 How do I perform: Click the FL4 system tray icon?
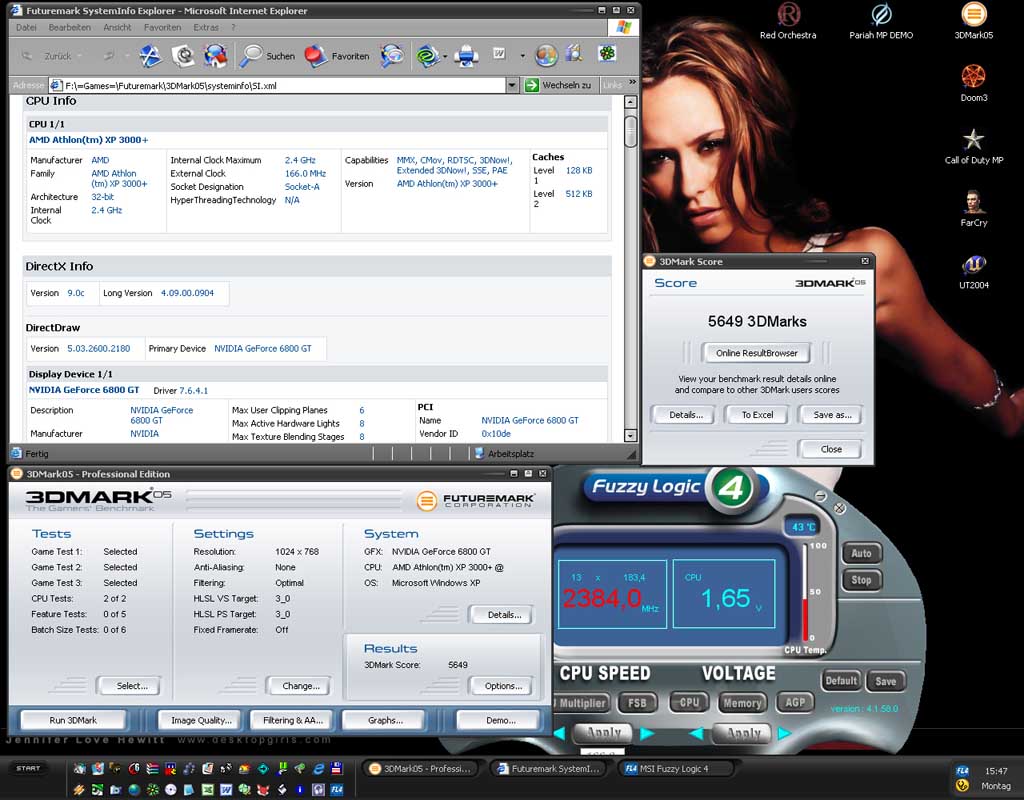point(962,771)
